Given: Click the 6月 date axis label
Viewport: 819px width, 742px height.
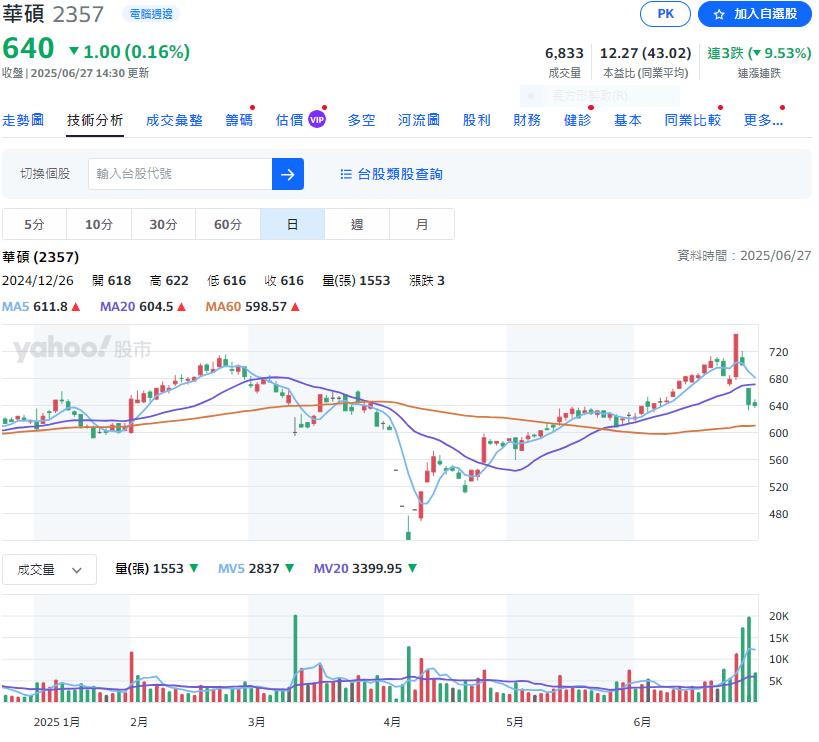Looking at the screenshot, I should click(x=642, y=722).
